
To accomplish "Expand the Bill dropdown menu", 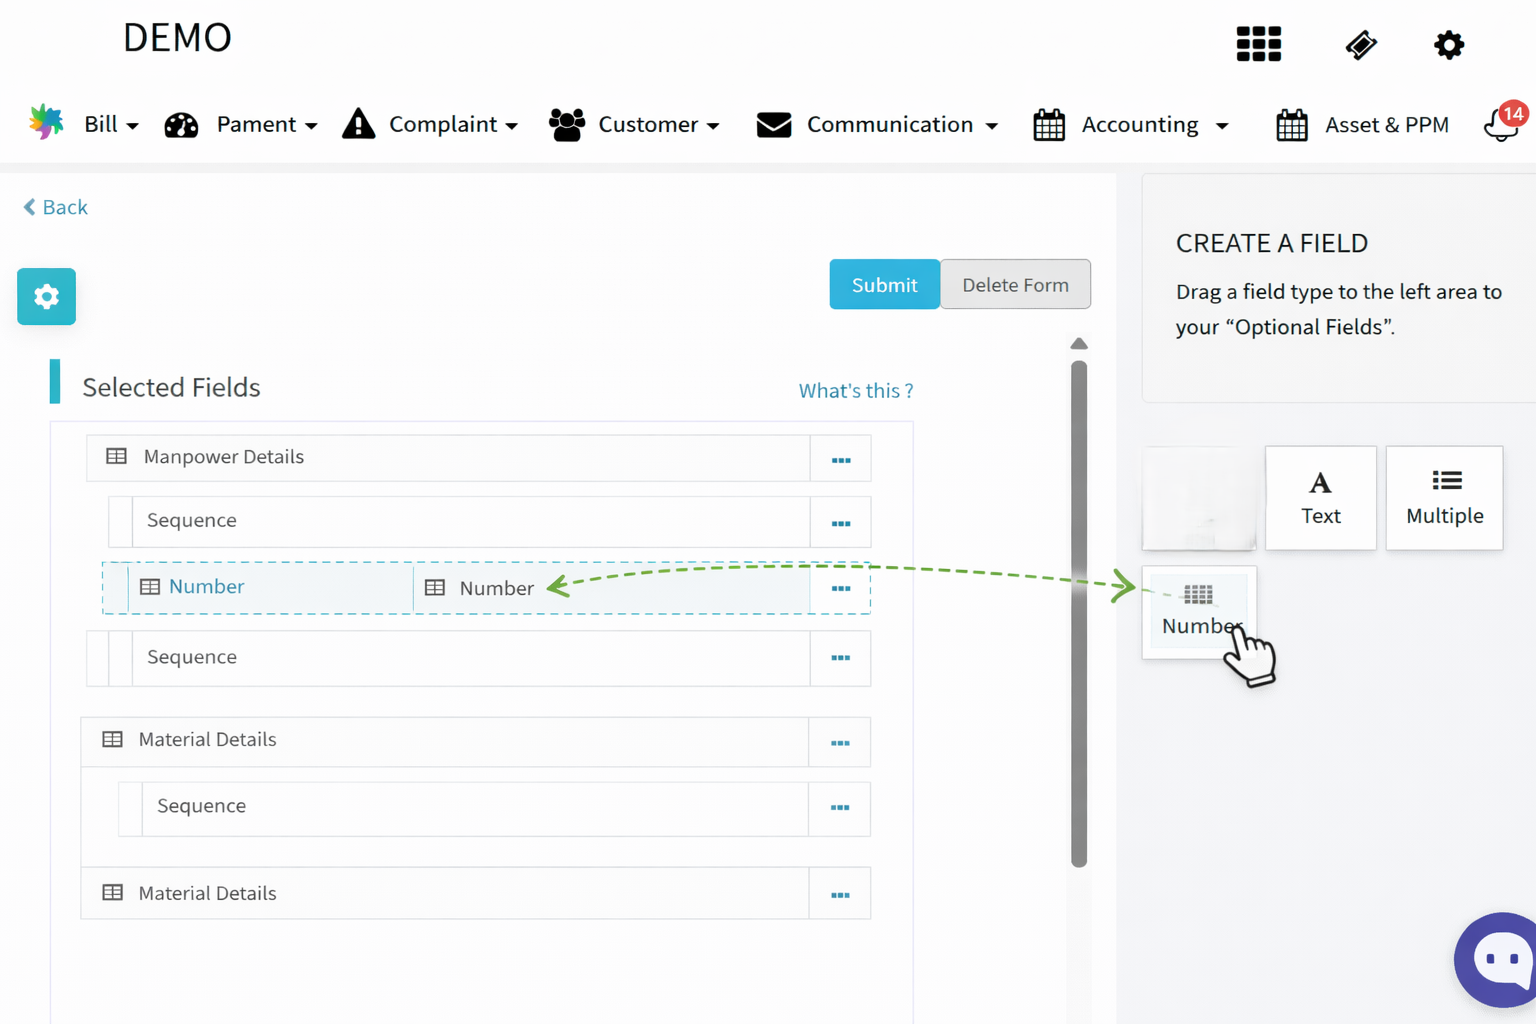I will [x=110, y=125].
